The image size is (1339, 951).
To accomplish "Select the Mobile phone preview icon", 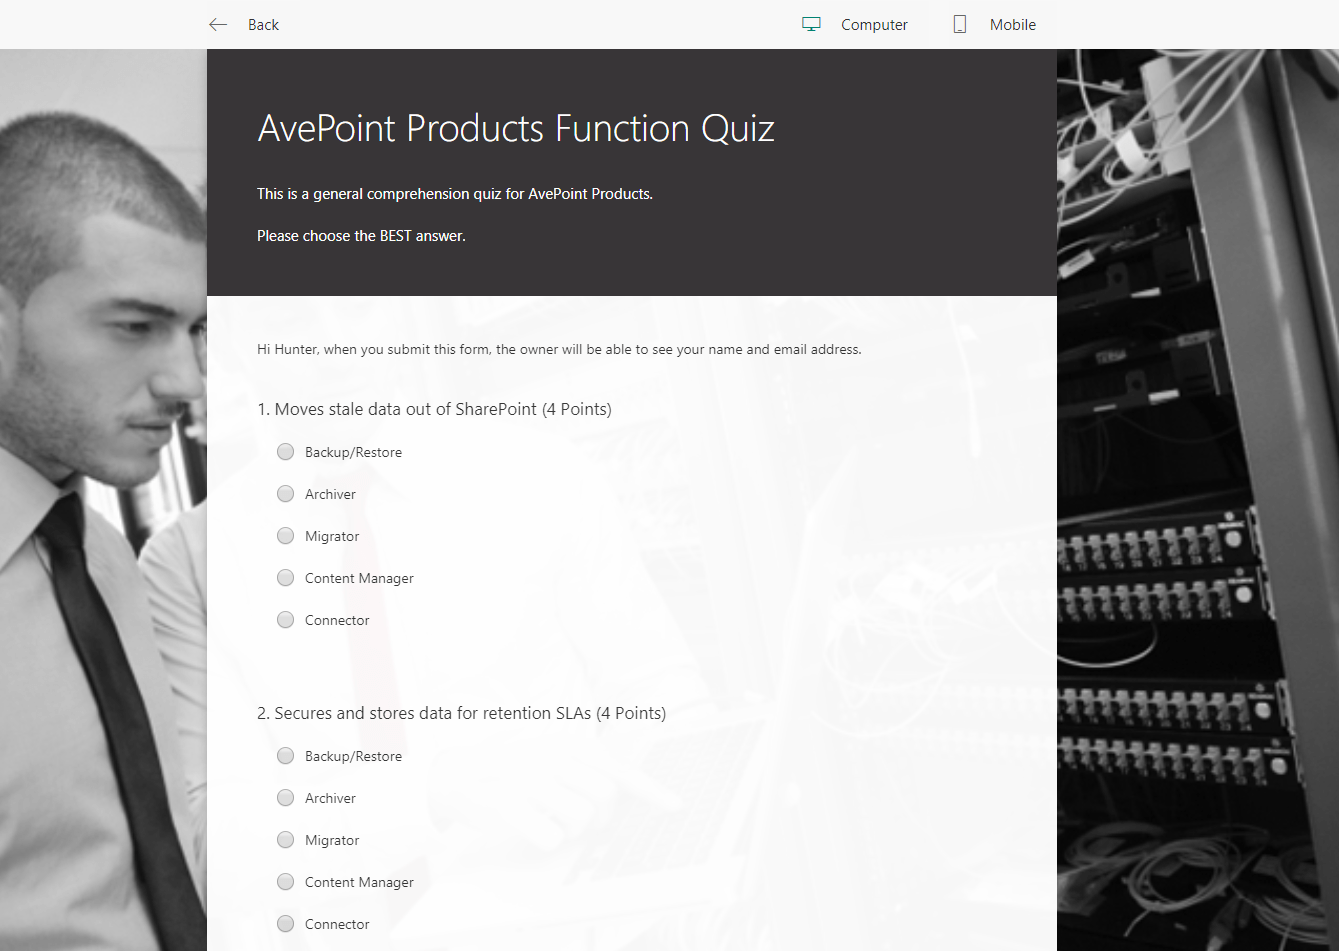I will pyautogui.click(x=959, y=24).
